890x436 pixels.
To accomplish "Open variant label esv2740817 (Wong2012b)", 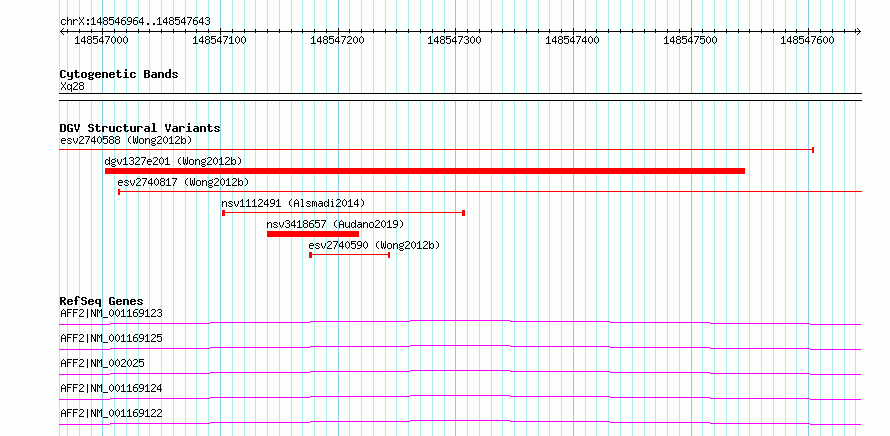I will click(x=183, y=182).
